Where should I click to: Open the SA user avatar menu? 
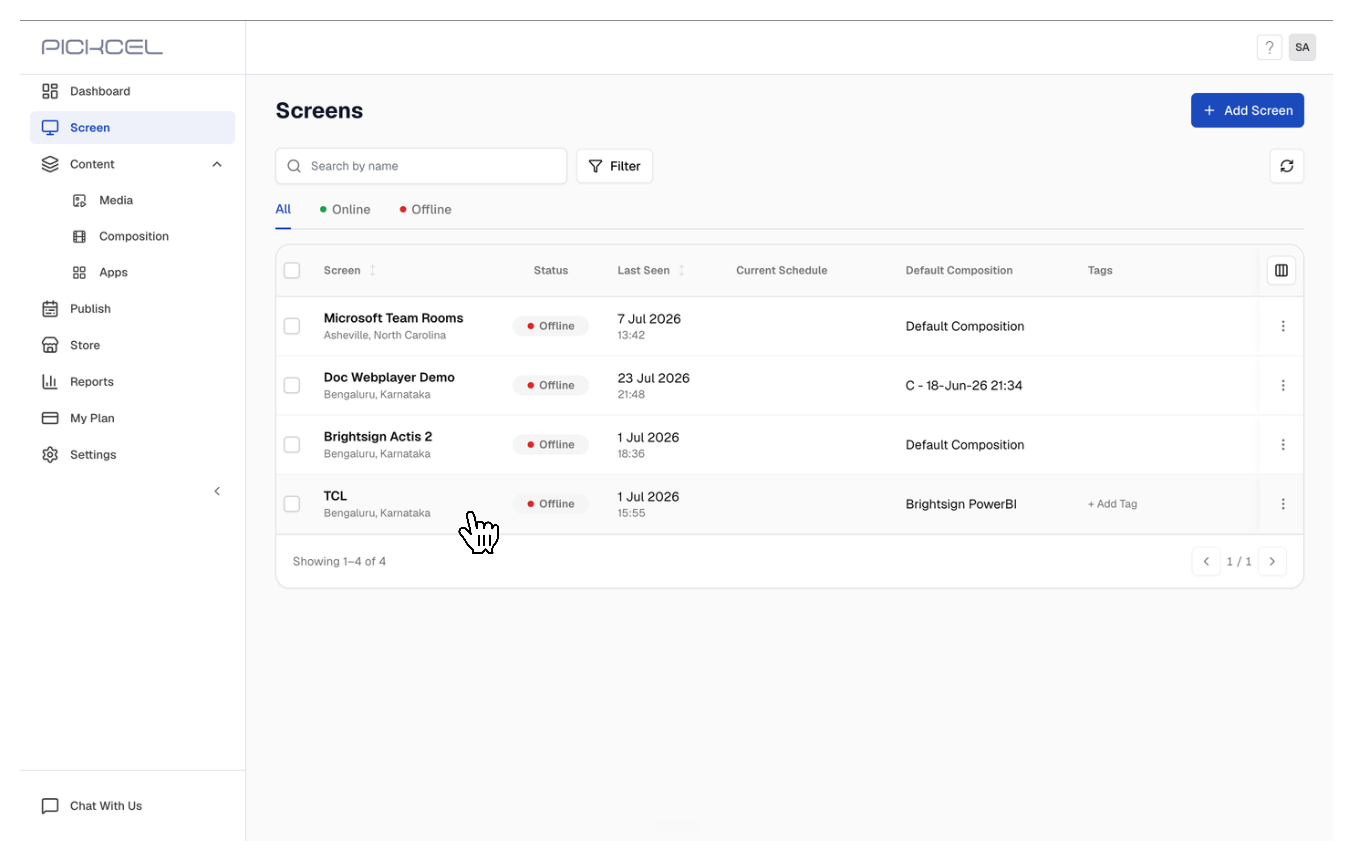(1302, 47)
